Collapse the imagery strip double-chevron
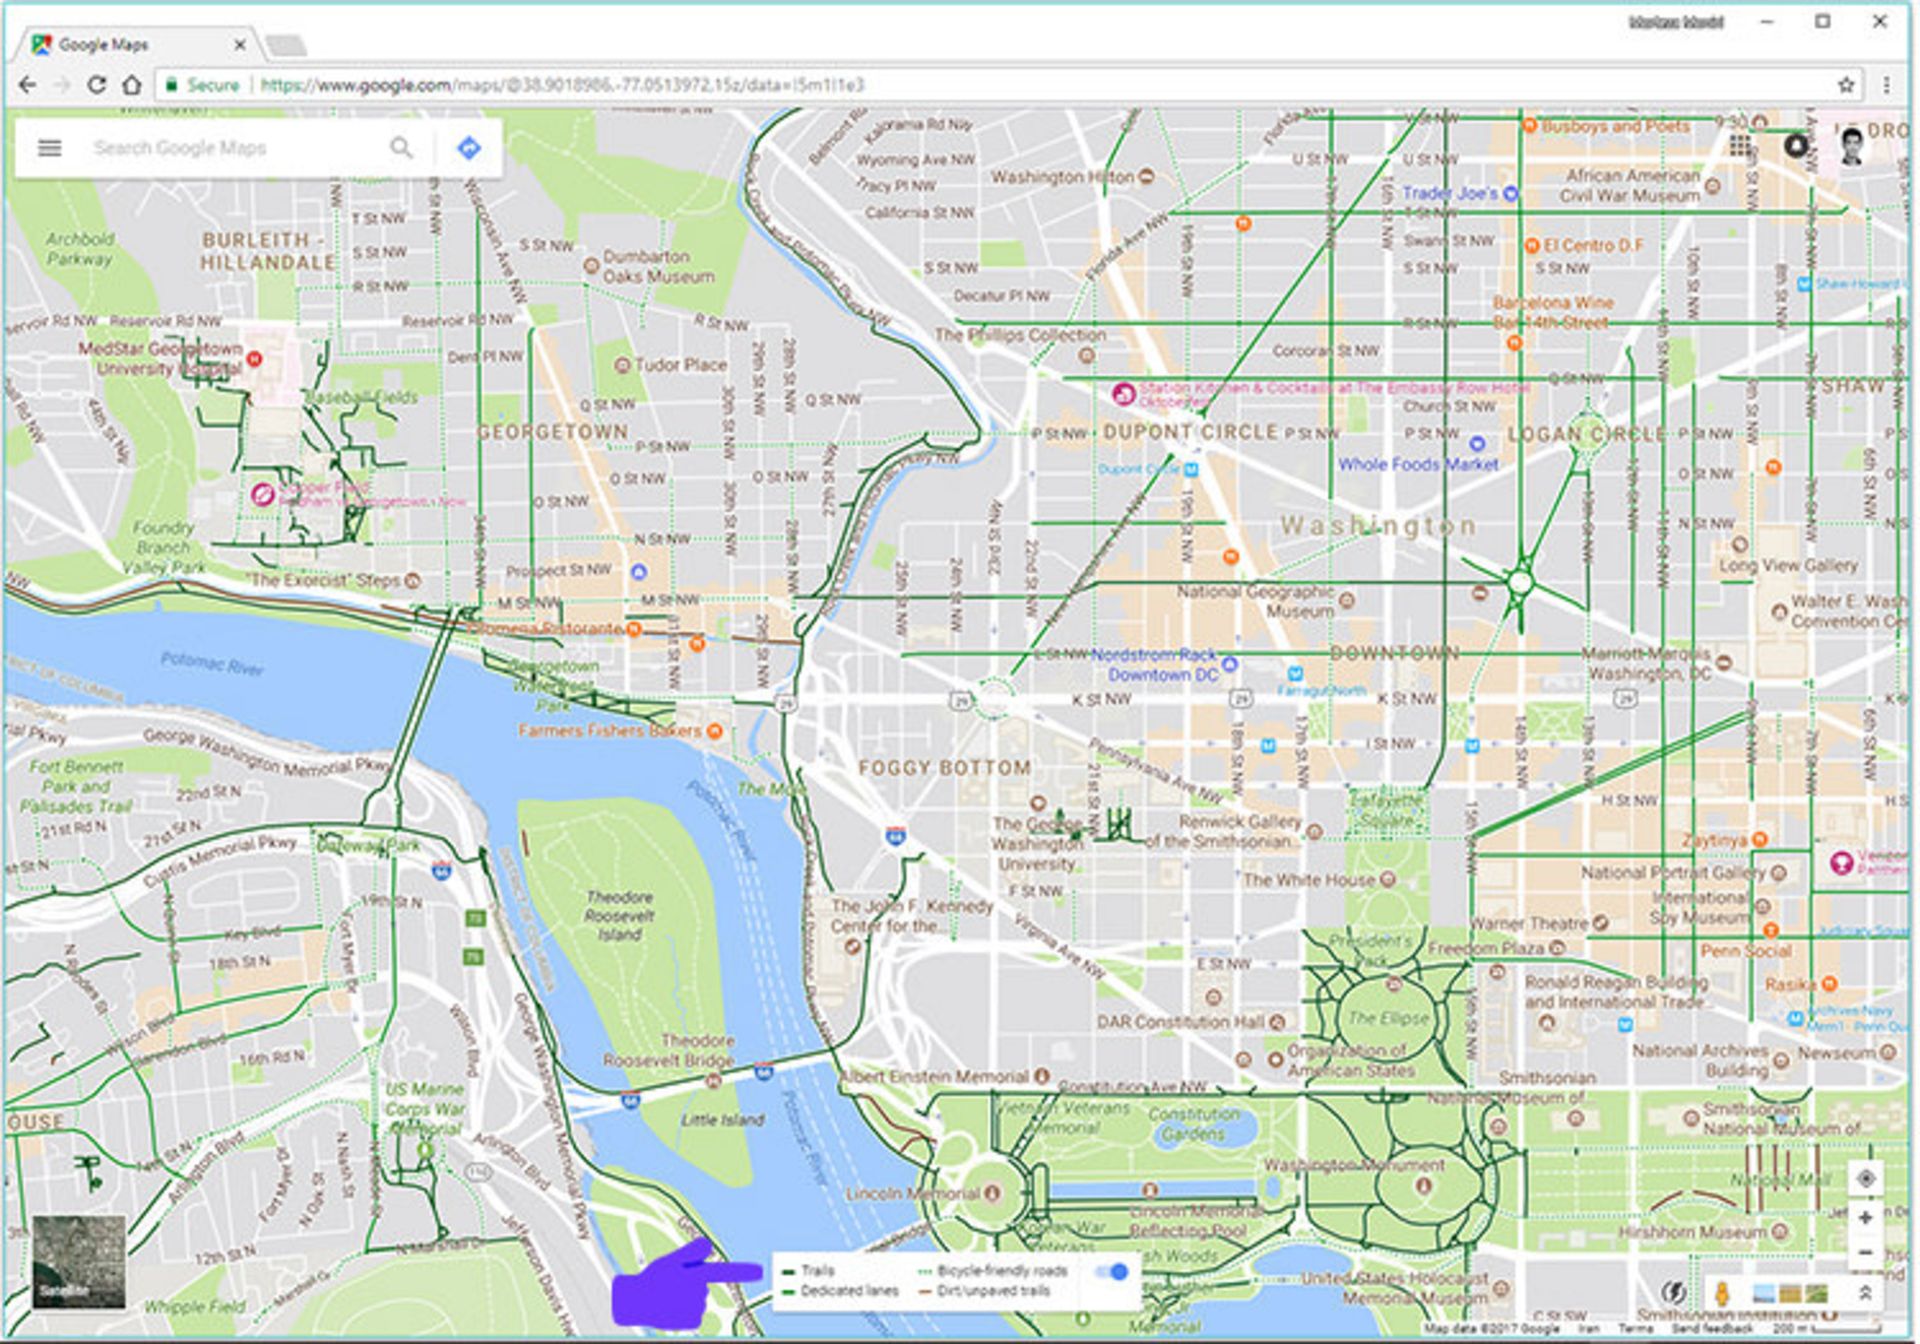 coord(1865,1293)
